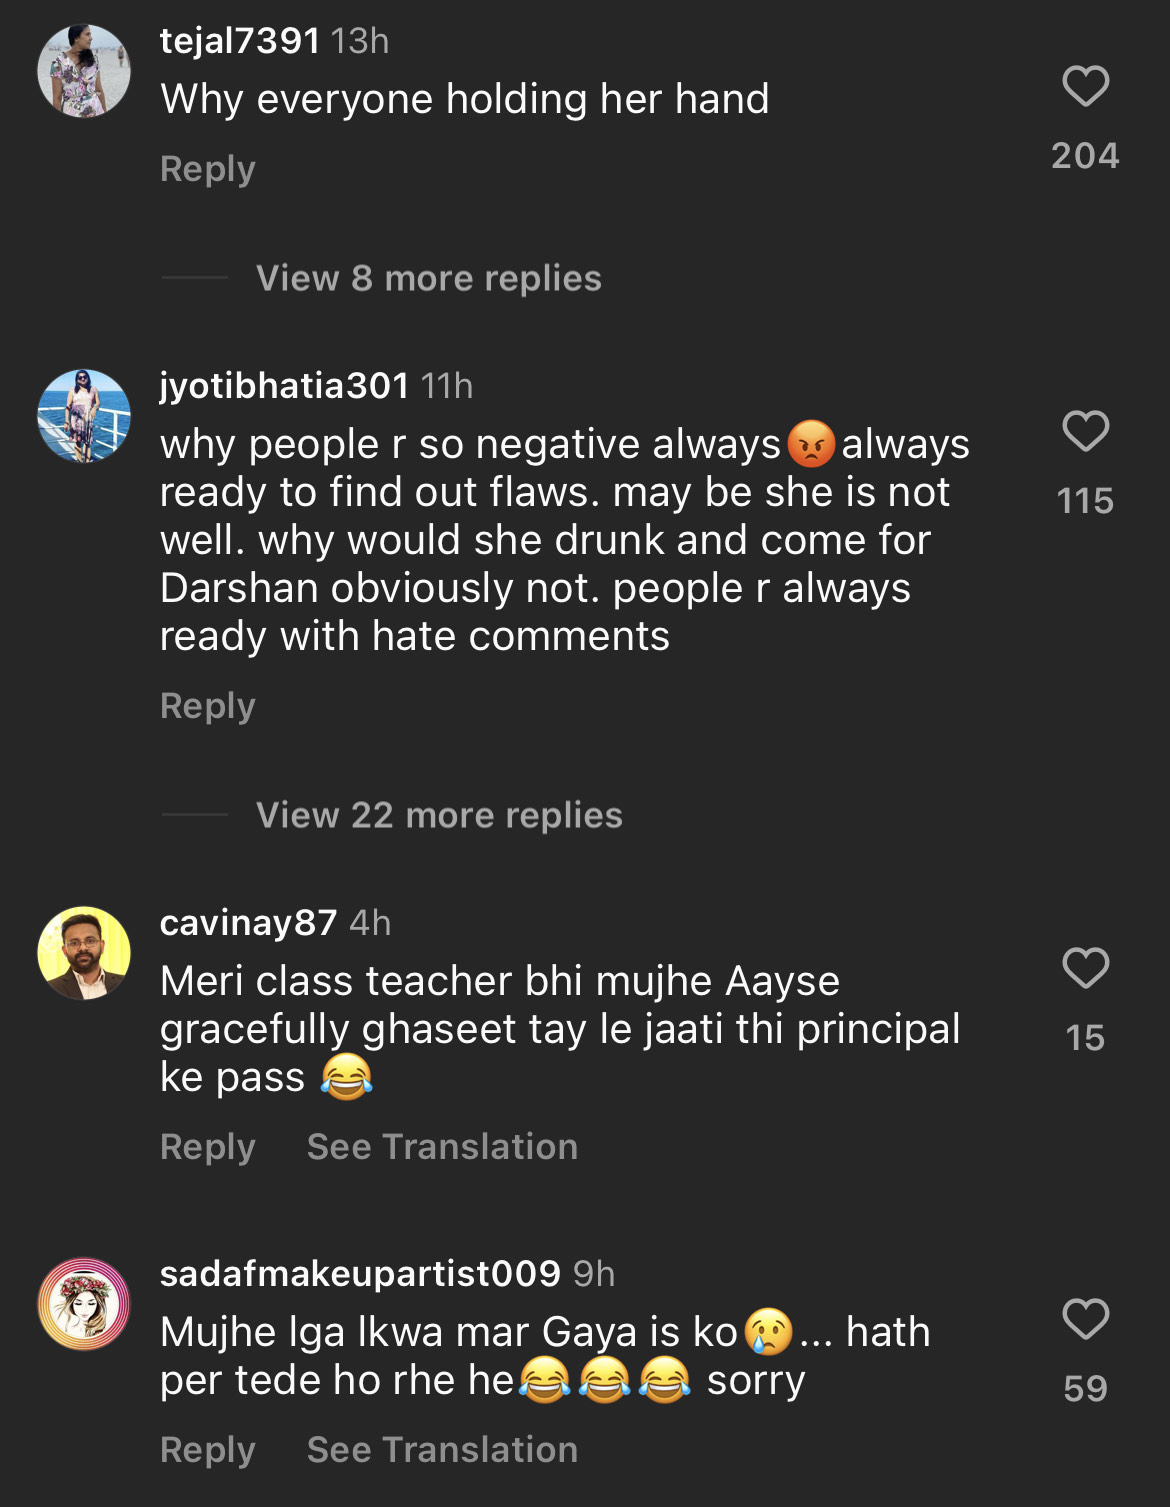See Translation for cavinay87's comment
This screenshot has width=1170, height=1507.
442,1147
